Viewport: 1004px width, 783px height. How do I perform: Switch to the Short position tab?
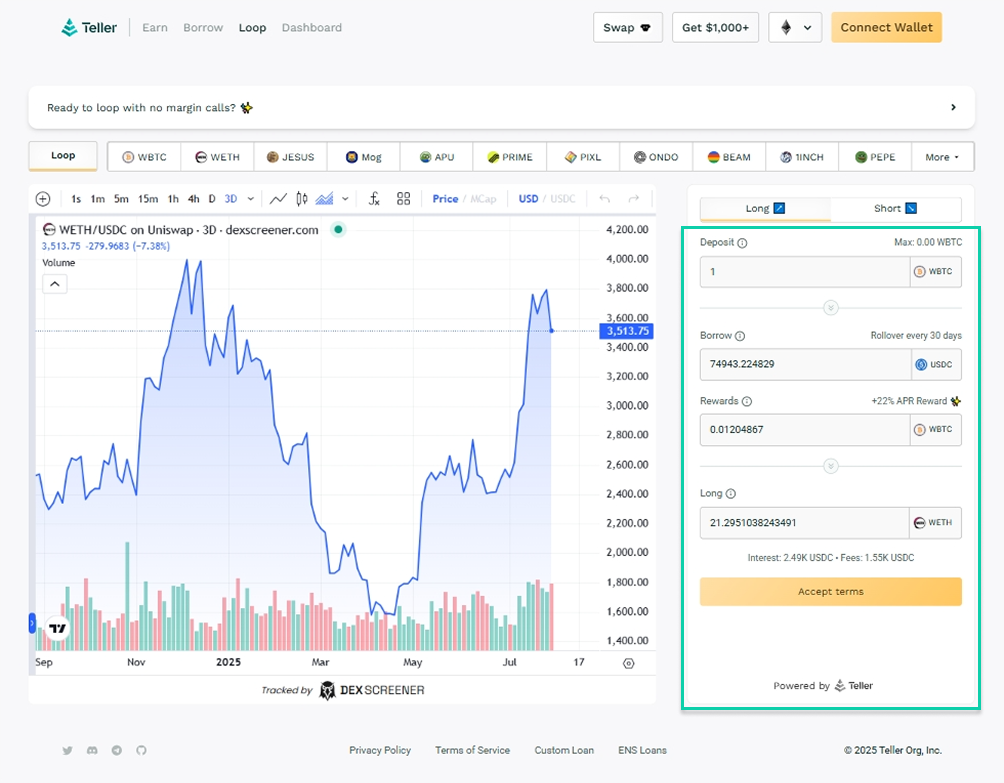(896, 209)
